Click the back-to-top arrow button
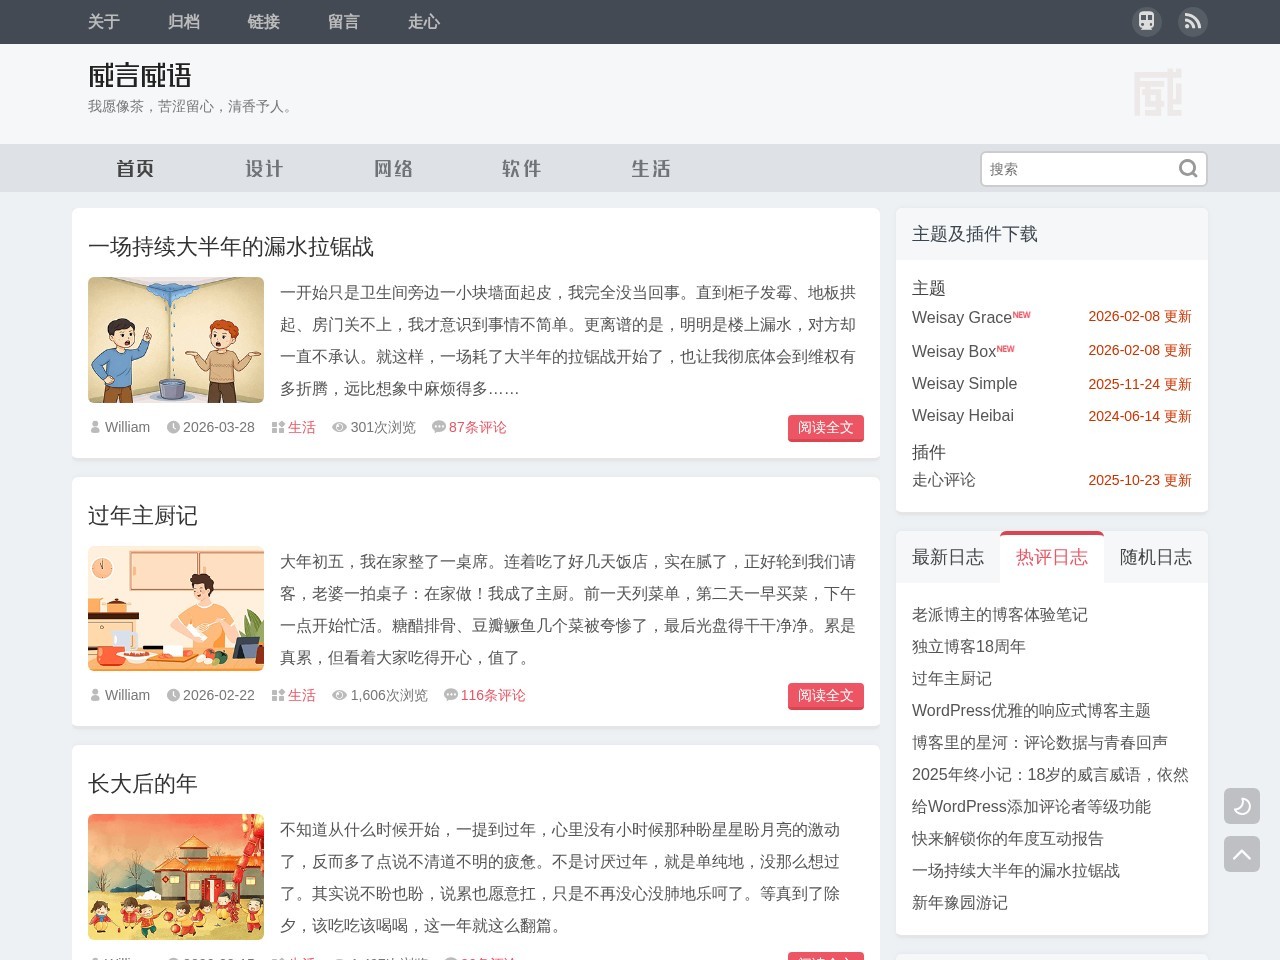The height and width of the screenshot is (960, 1280). point(1242,854)
